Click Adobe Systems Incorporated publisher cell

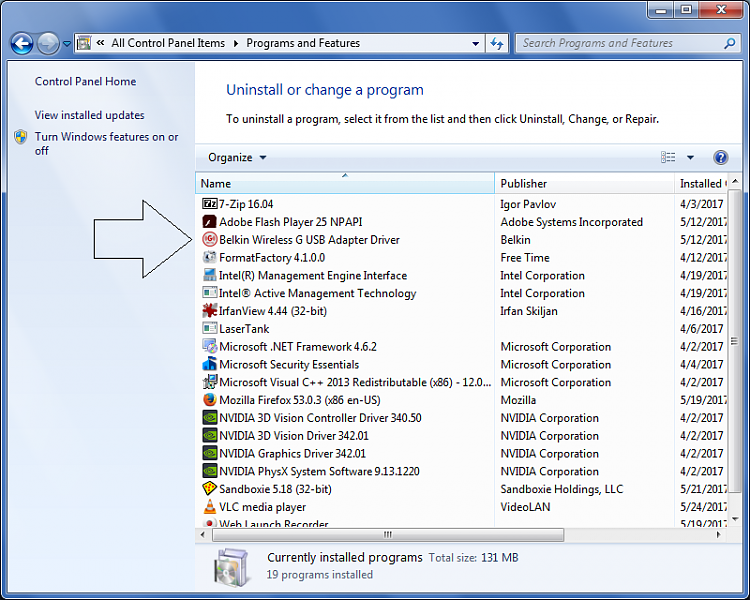point(572,222)
